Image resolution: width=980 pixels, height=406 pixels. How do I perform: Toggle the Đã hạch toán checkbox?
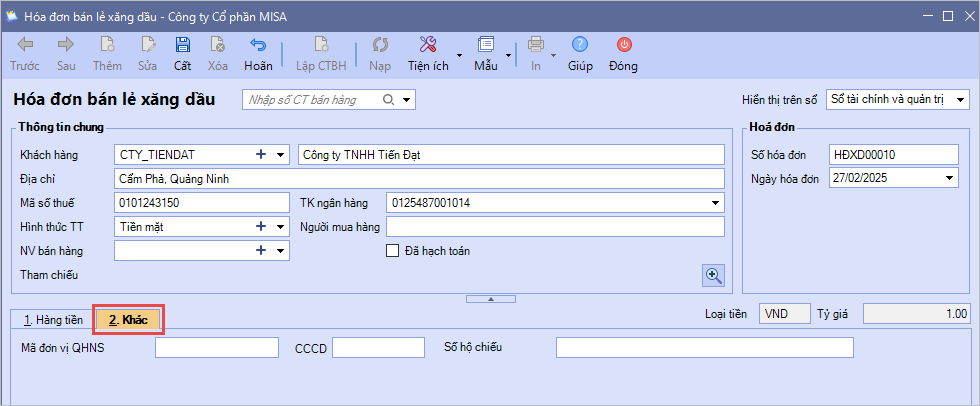(393, 251)
